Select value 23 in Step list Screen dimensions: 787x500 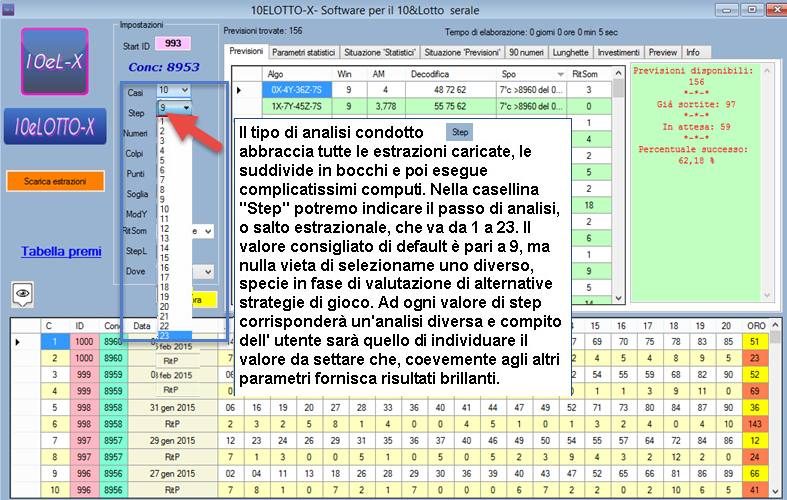164,334
